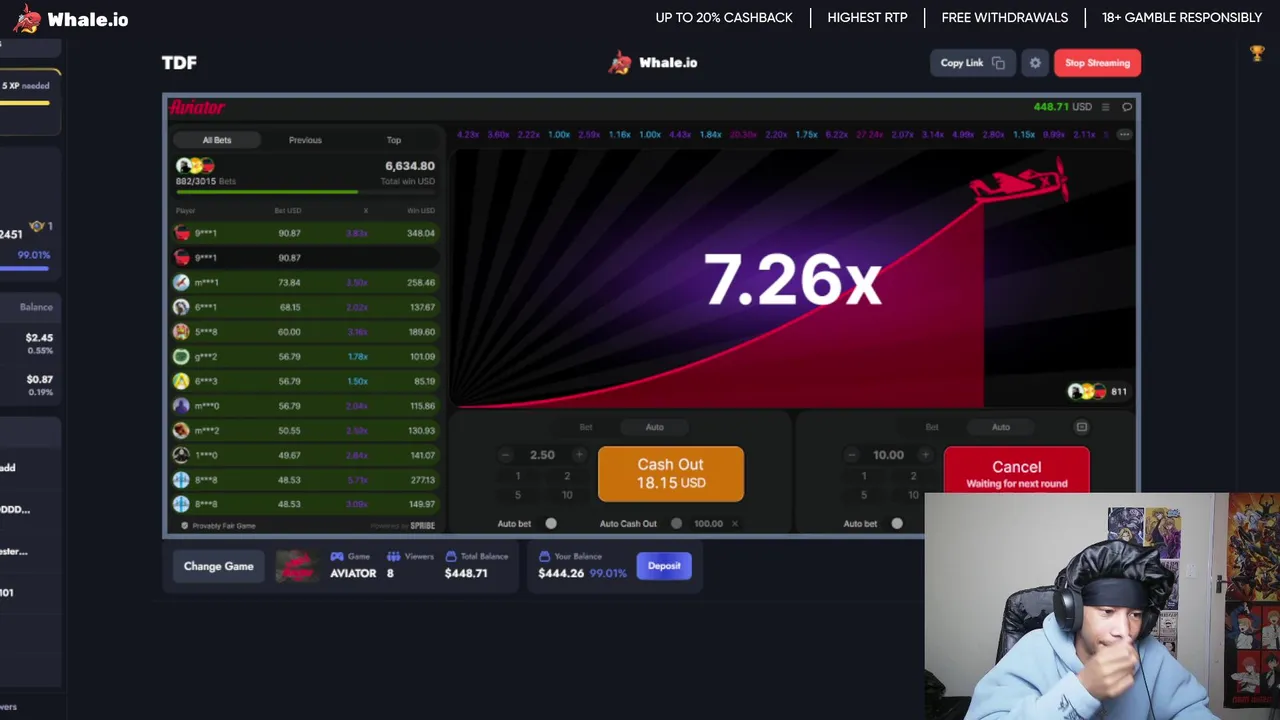Image resolution: width=1280 pixels, height=720 pixels.
Task: Switch to the Top bets tab
Action: click(x=394, y=140)
